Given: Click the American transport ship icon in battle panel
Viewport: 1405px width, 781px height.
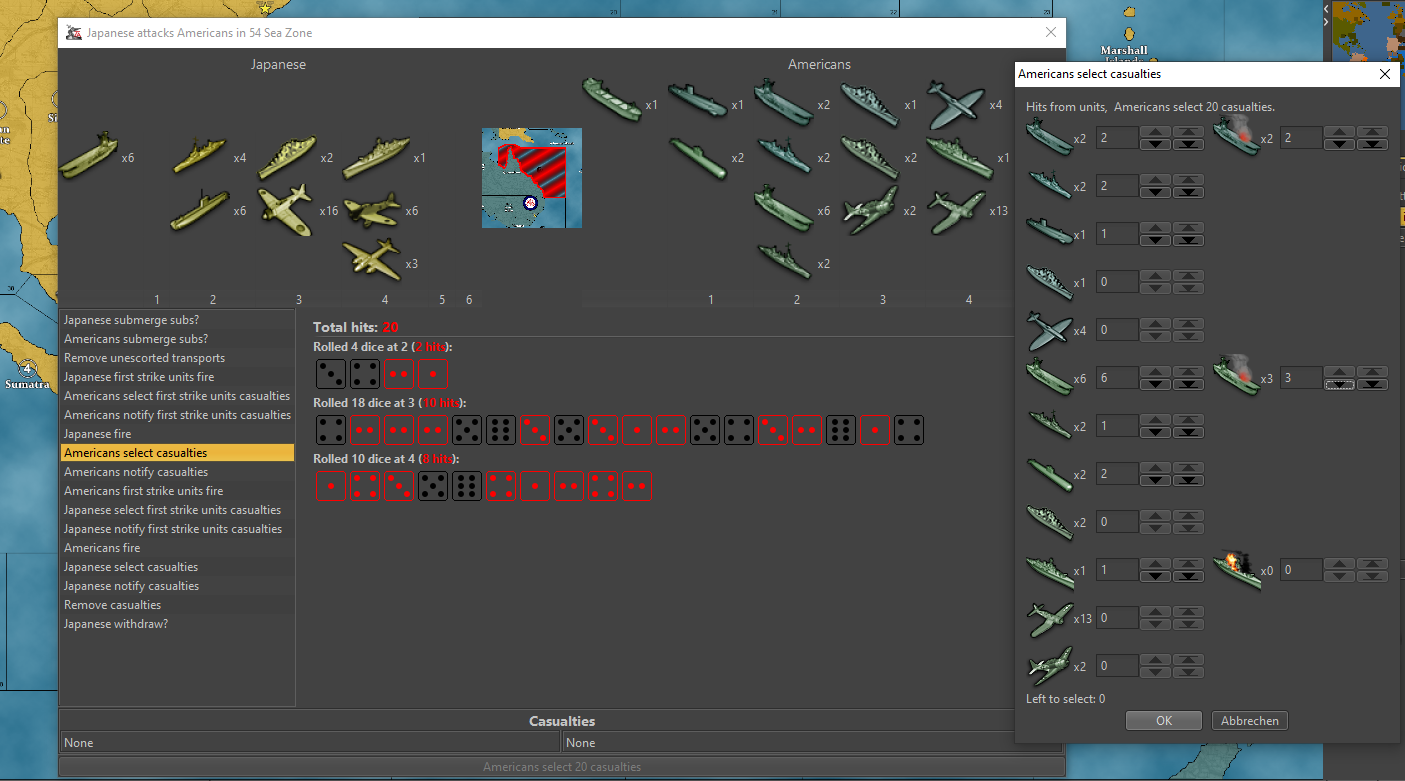Looking at the screenshot, I should (x=611, y=99).
